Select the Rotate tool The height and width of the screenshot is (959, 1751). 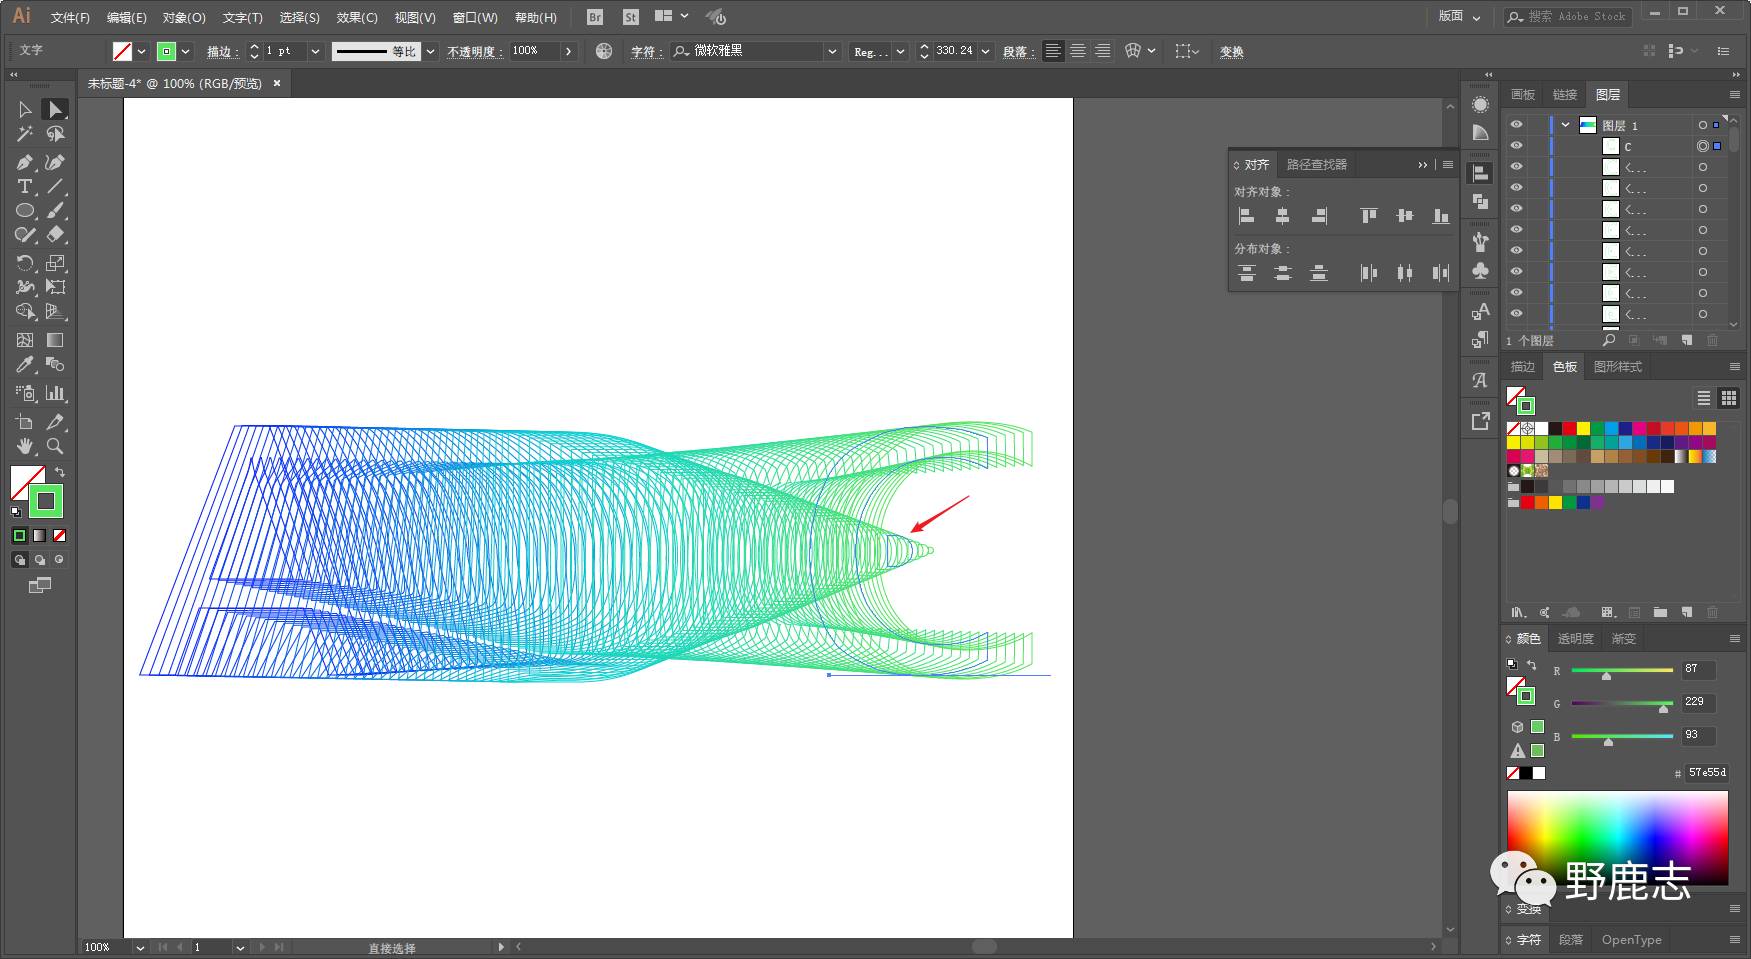tap(25, 263)
